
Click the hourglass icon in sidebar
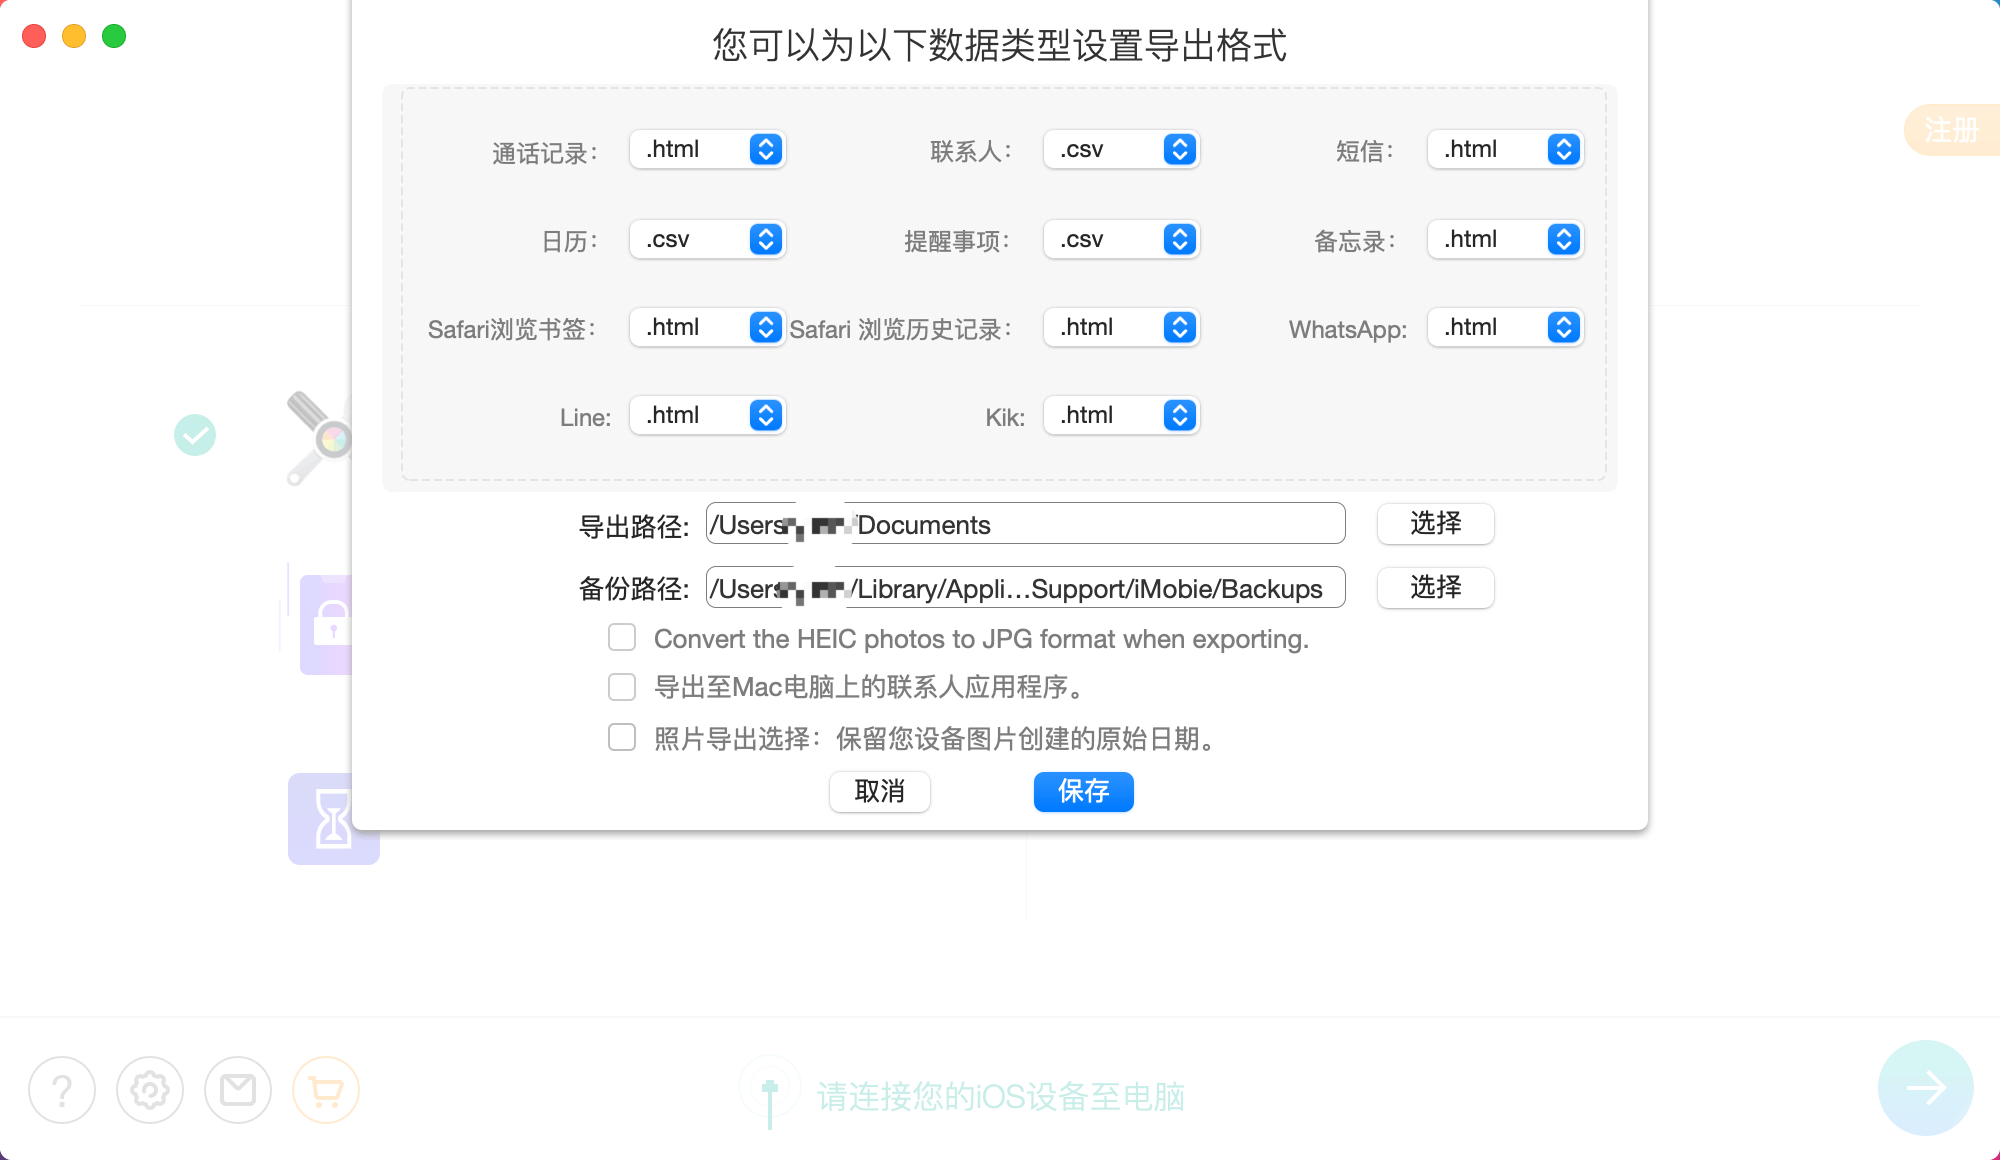[333, 818]
